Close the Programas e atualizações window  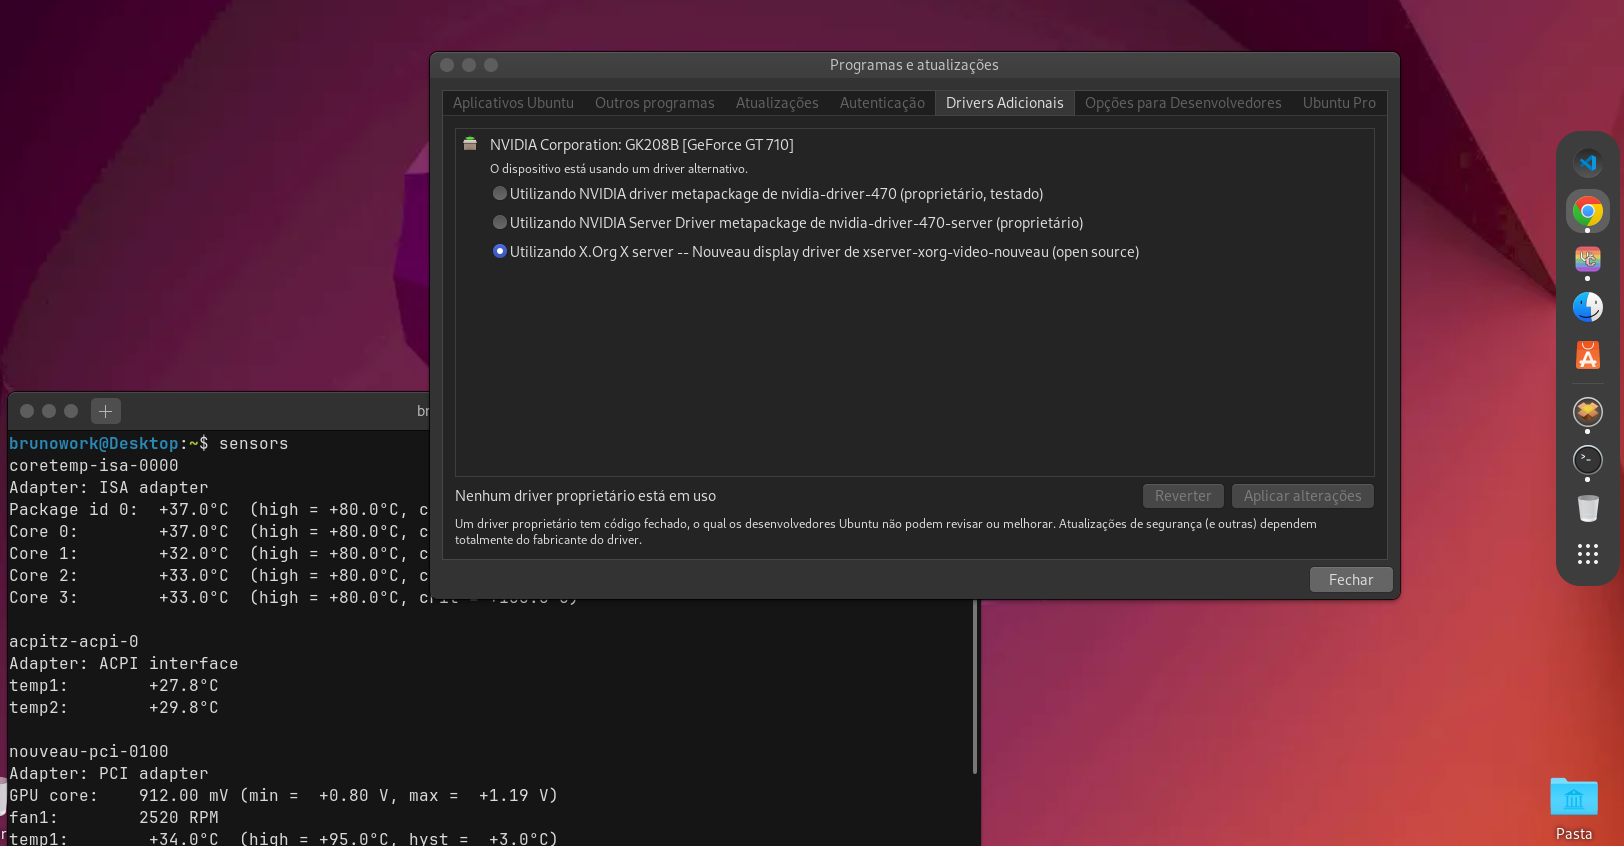[x=447, y=65]
